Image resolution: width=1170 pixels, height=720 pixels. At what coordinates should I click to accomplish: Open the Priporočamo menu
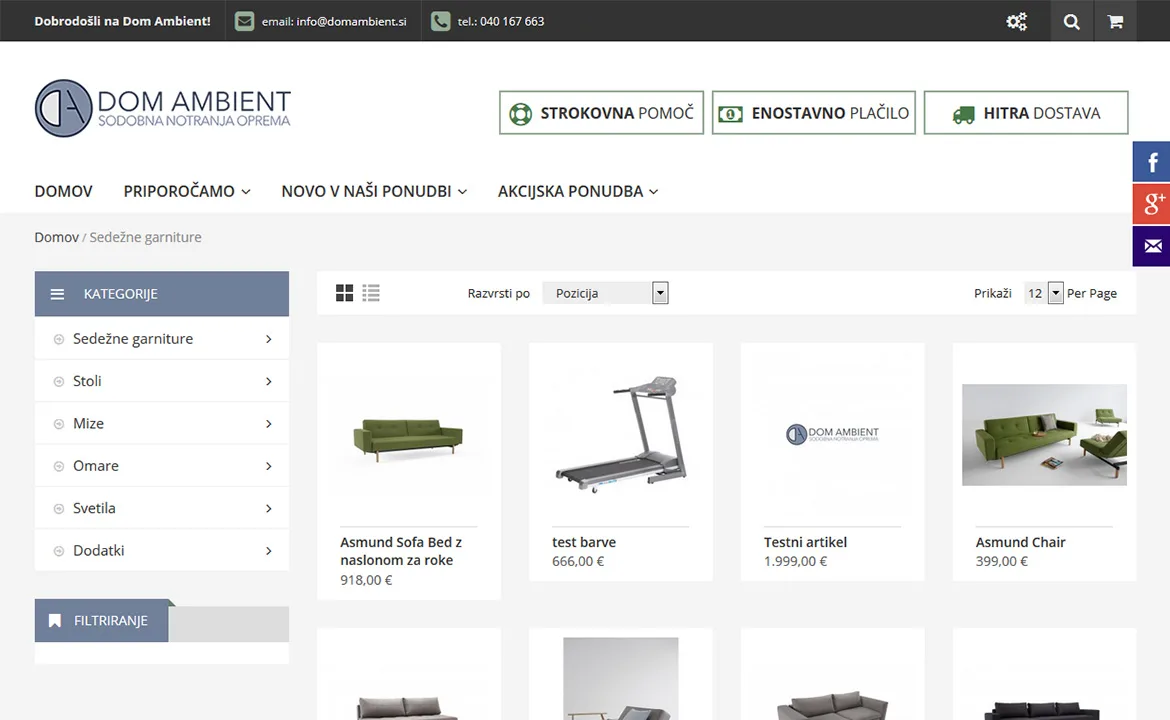click(x=187, y=192)
